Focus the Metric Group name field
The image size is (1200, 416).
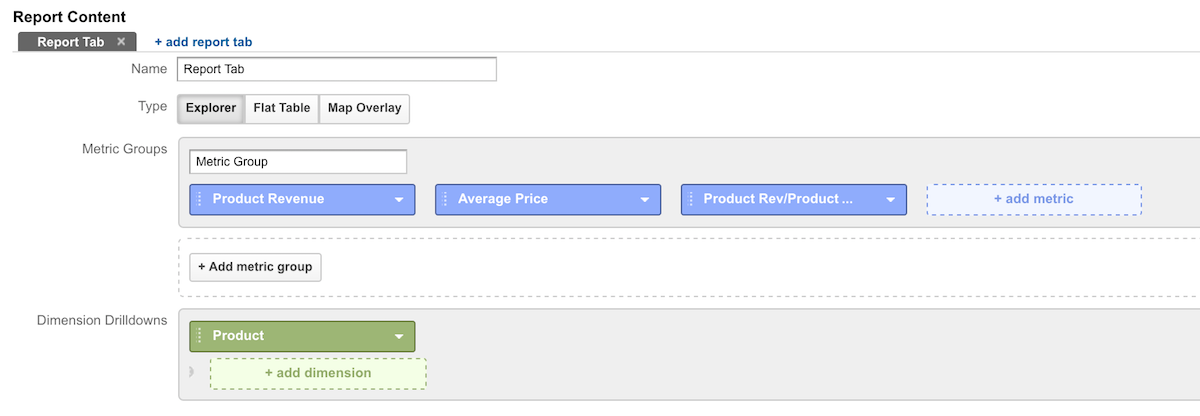point(298,161)
